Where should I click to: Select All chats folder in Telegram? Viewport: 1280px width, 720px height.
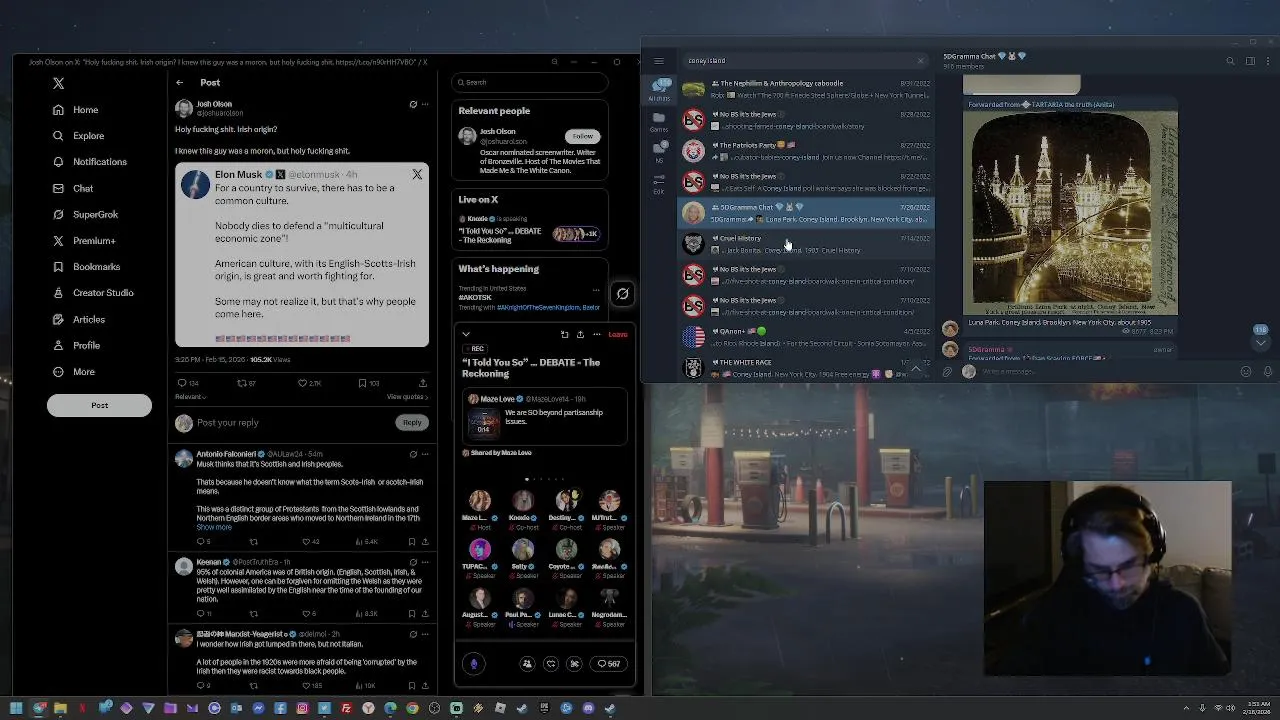coord(659,90)
